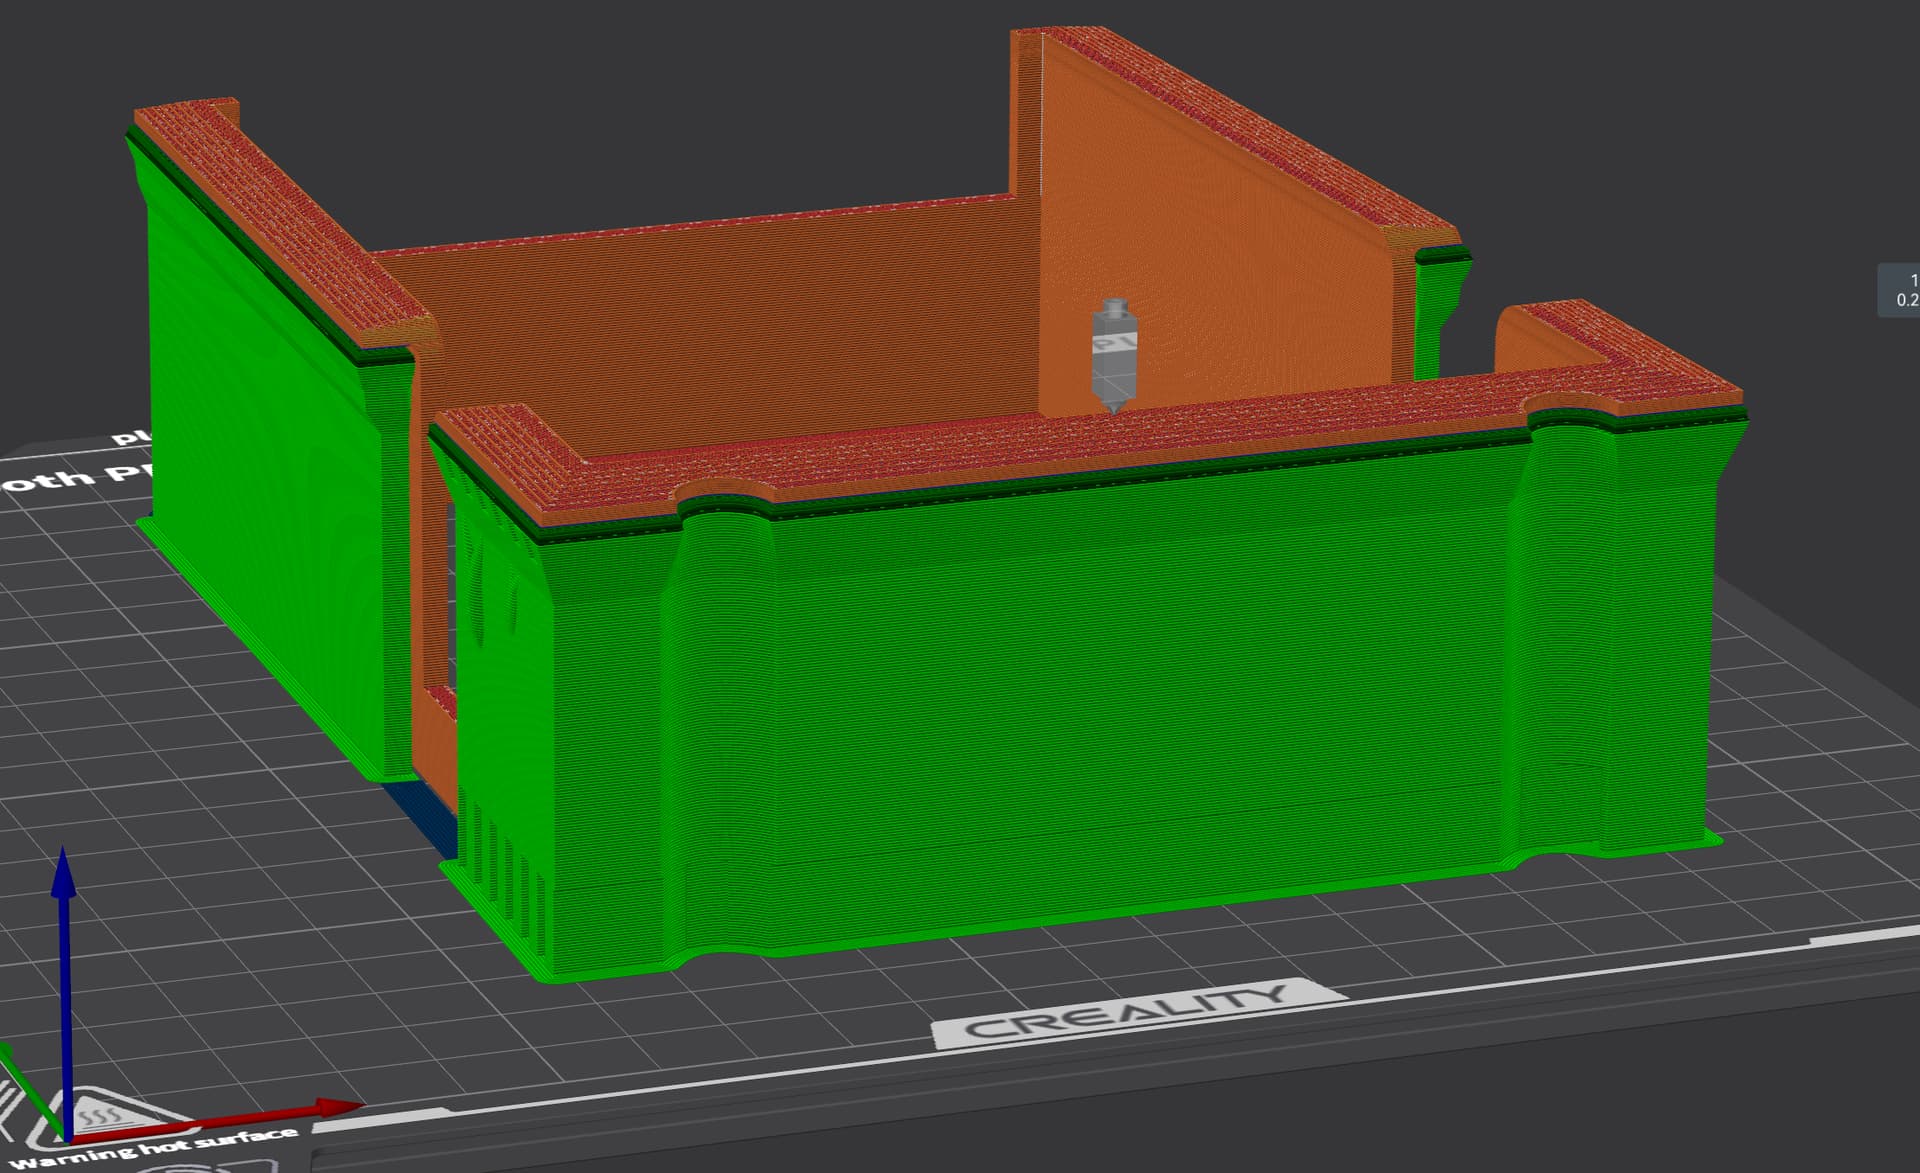
Task: Click the gray nozzle print head marker
Action: (1114, 356)
